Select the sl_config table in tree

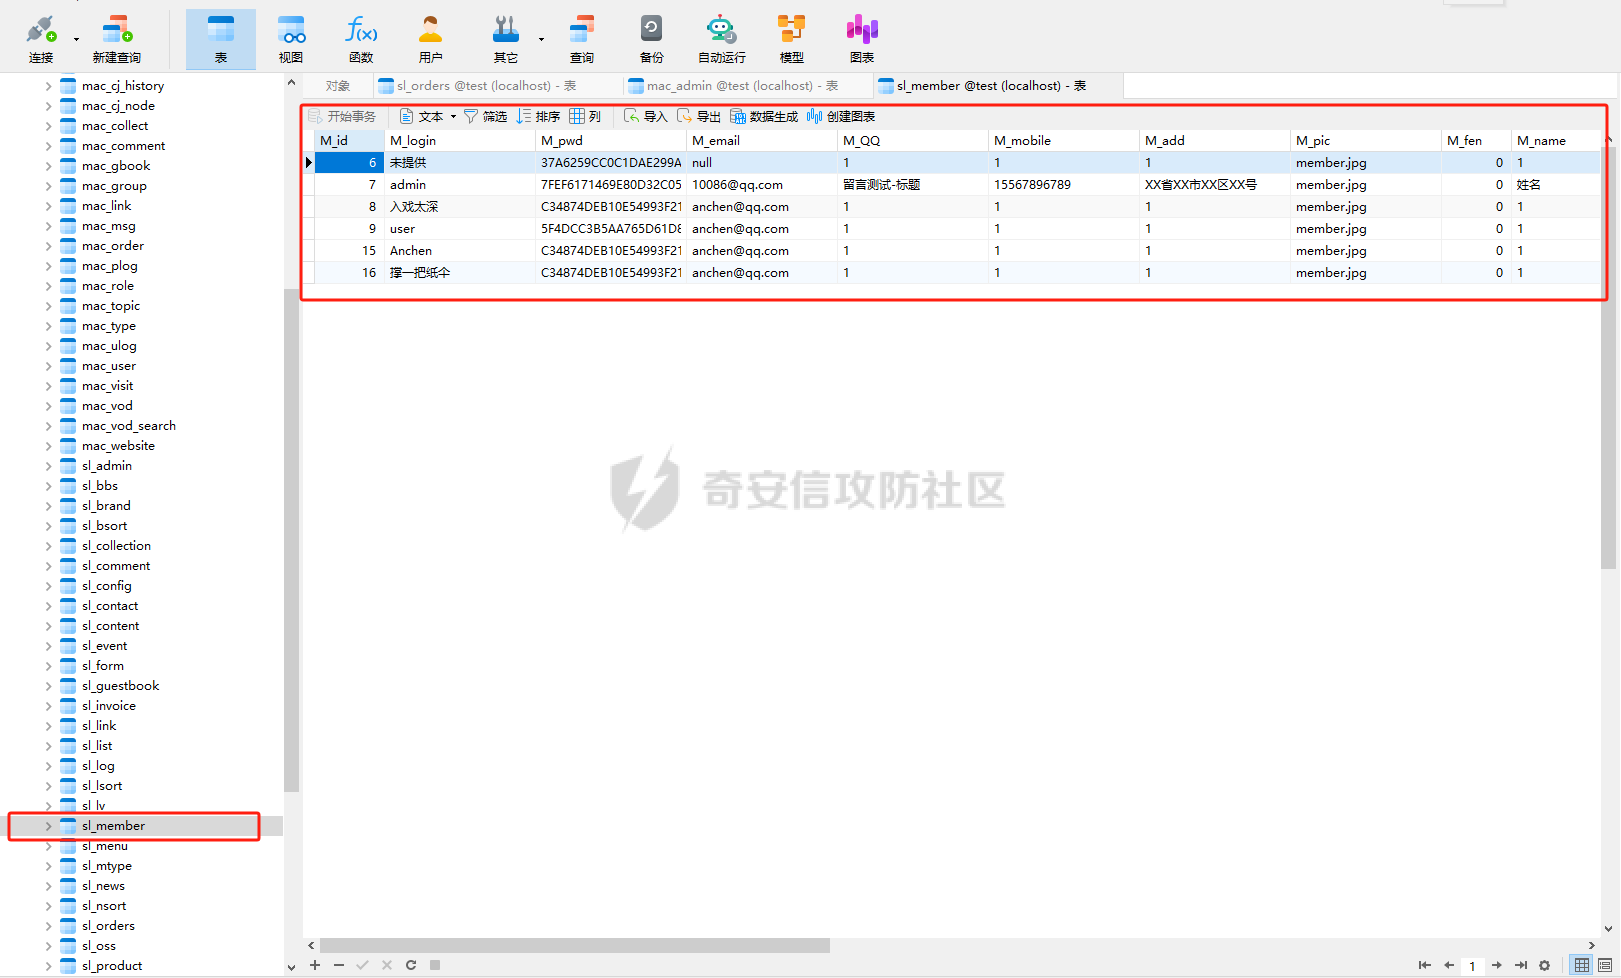(106, 586)
